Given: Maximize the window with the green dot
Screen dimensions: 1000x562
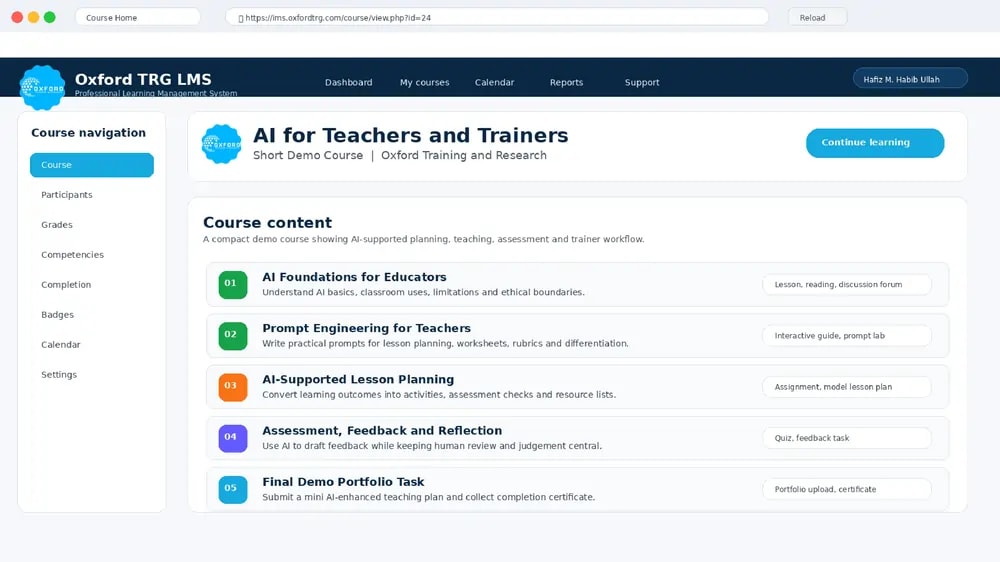Looking at the screenshot, I should 50,17.
